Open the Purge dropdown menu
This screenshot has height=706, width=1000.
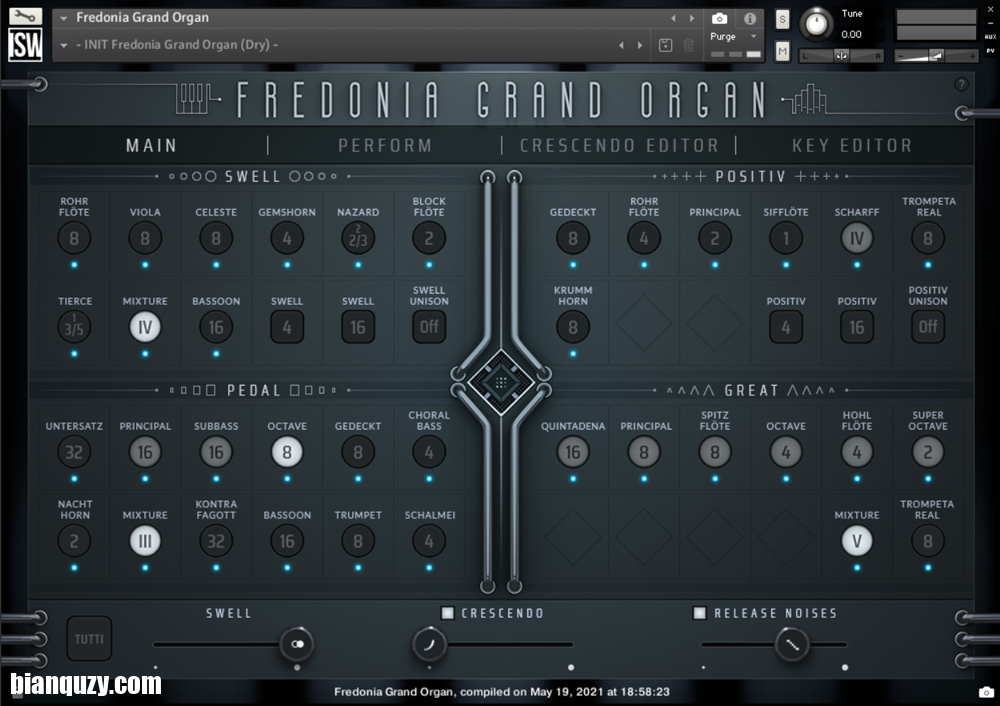(x=754, y=37)
